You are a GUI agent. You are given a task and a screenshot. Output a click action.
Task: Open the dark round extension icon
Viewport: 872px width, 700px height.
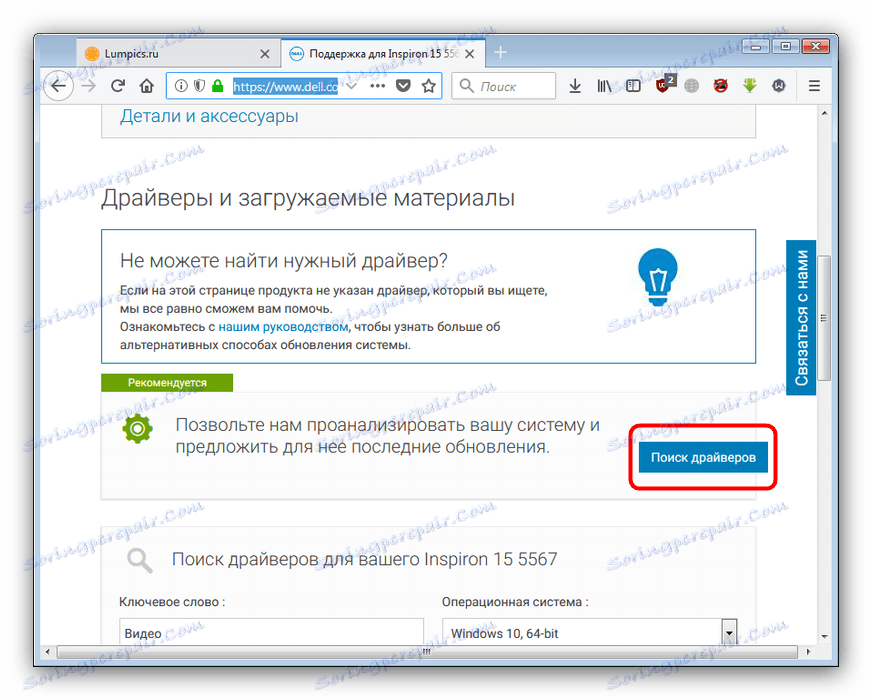[x=779, y=86]
